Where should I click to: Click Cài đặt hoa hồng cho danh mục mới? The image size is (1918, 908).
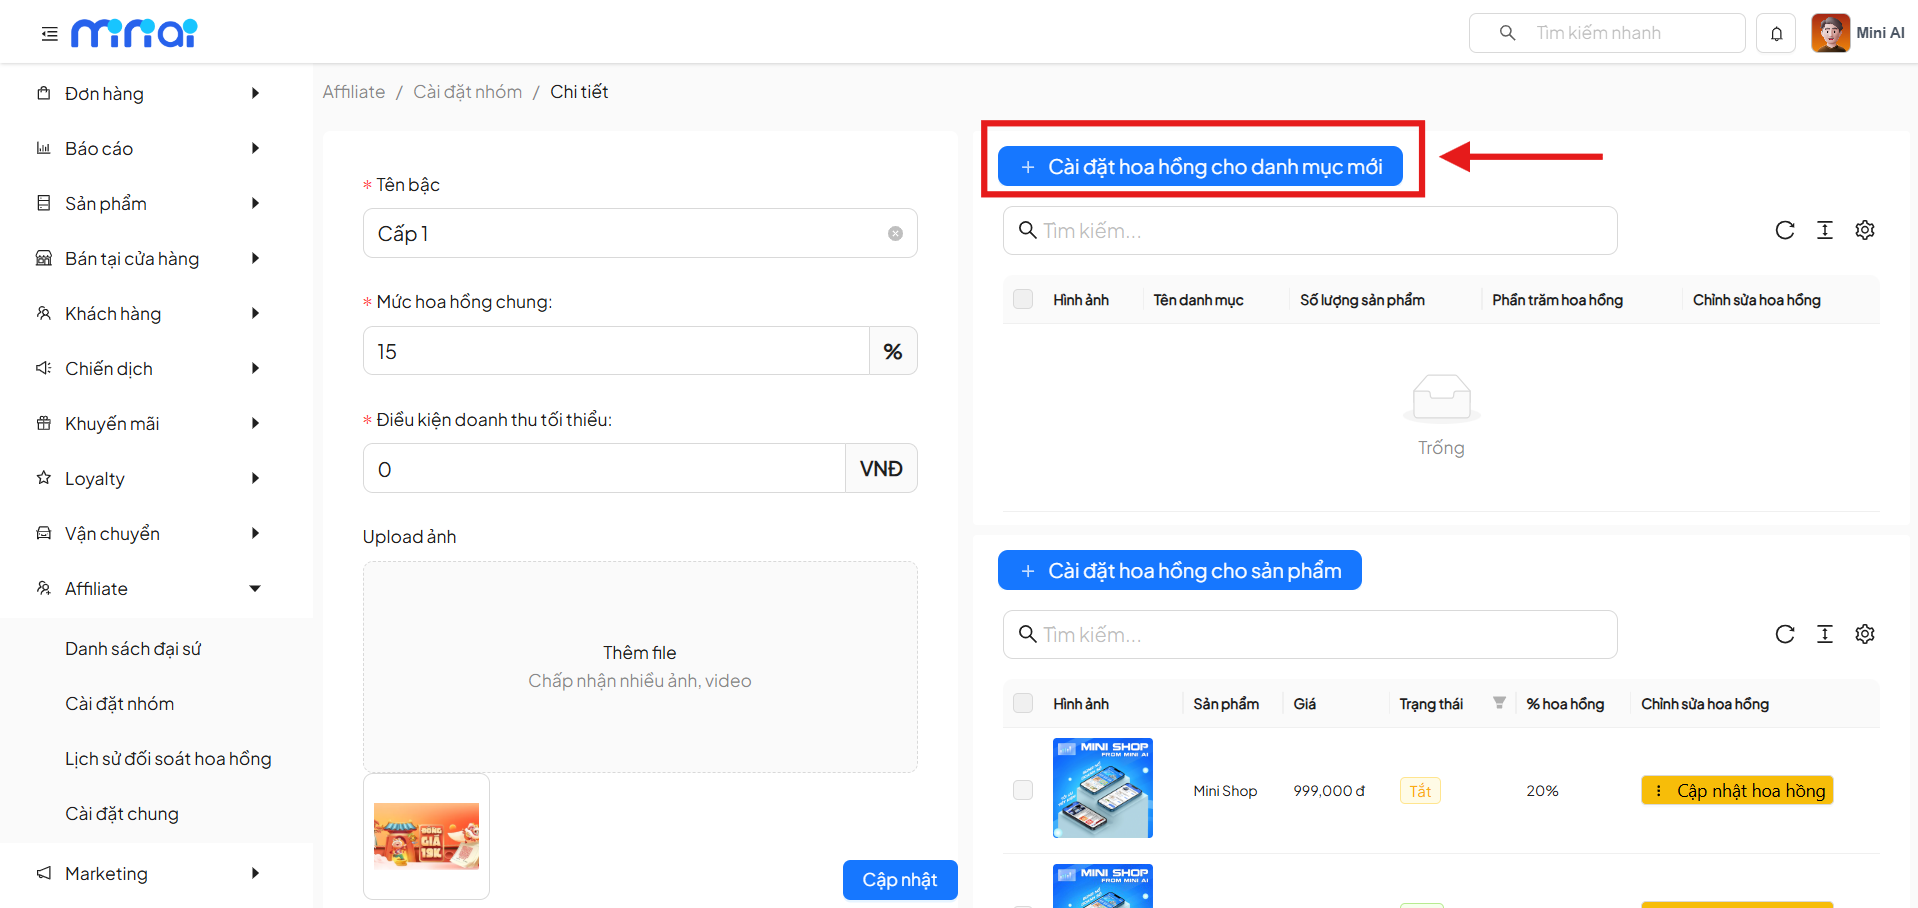pos(1200,167)
